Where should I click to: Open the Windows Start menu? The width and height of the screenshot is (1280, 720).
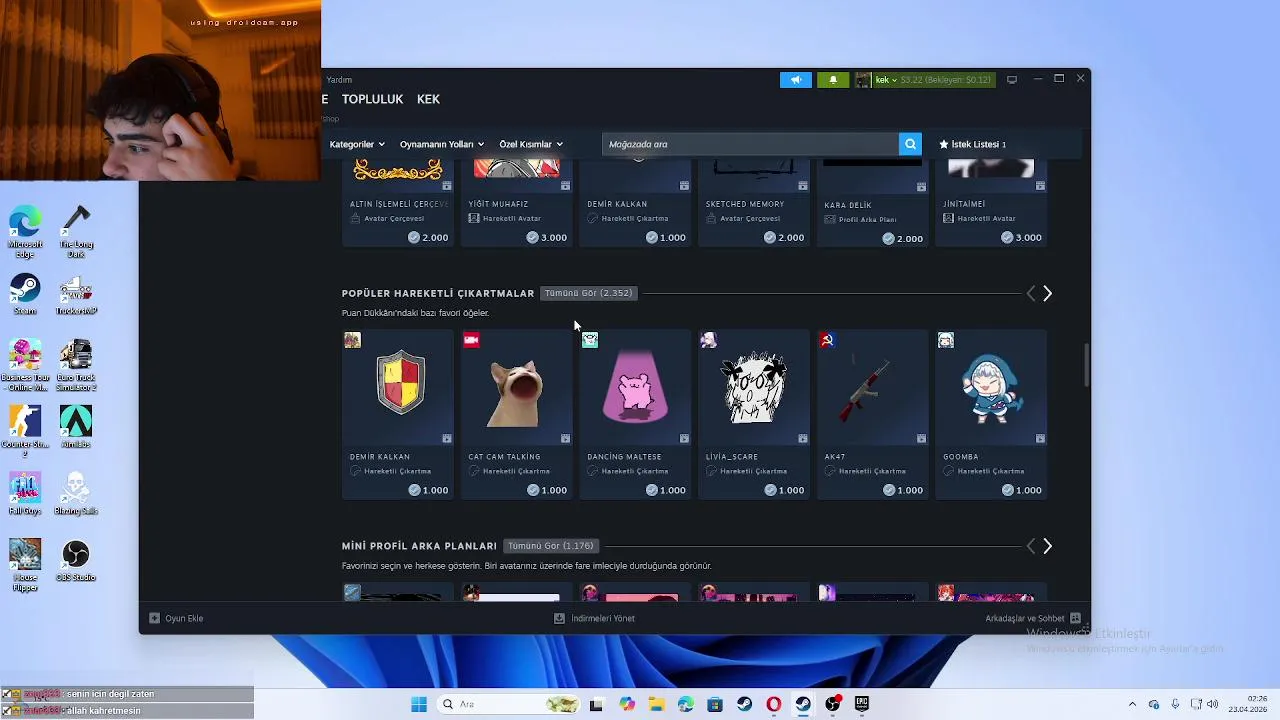[419, 704]
